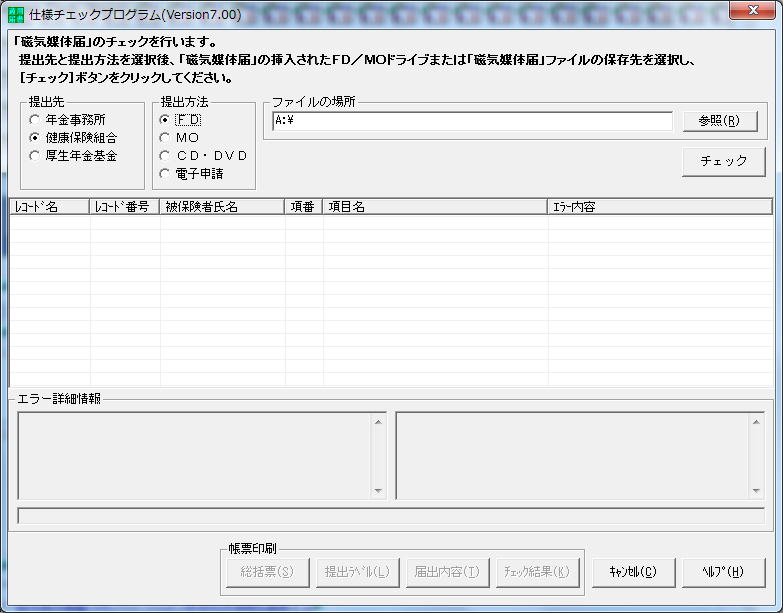Click the ﾁｪｯｸ結果(K) print button
This screenshot has height=613, width=783.
point(537,572)
